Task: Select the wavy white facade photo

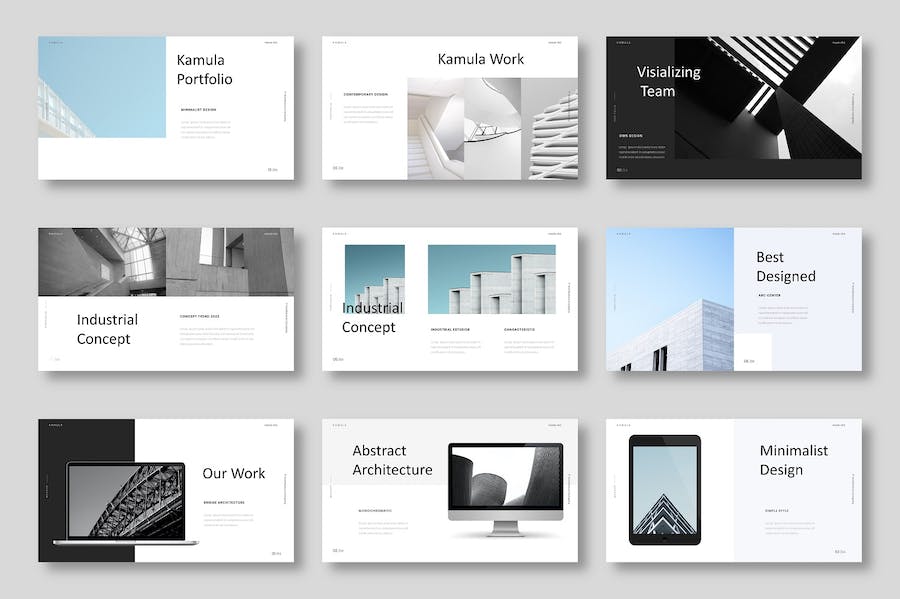Action: pos(550,129)
